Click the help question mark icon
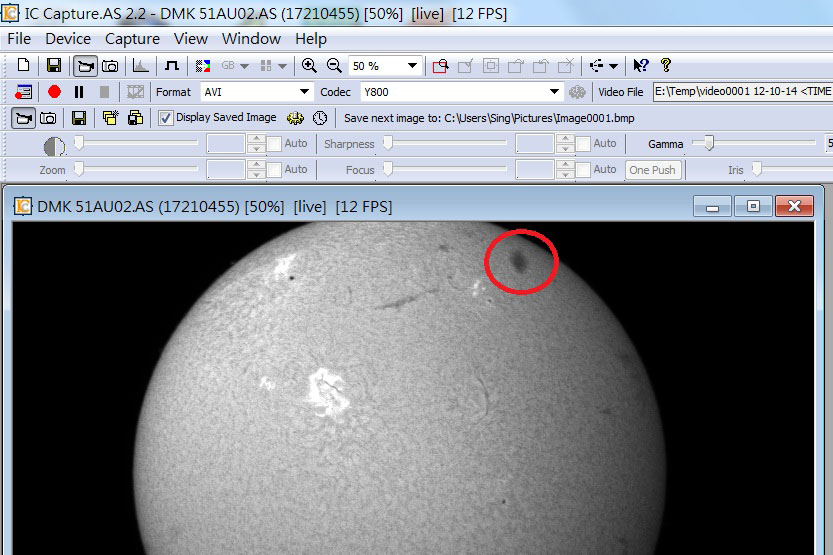 tap(666, 66)
